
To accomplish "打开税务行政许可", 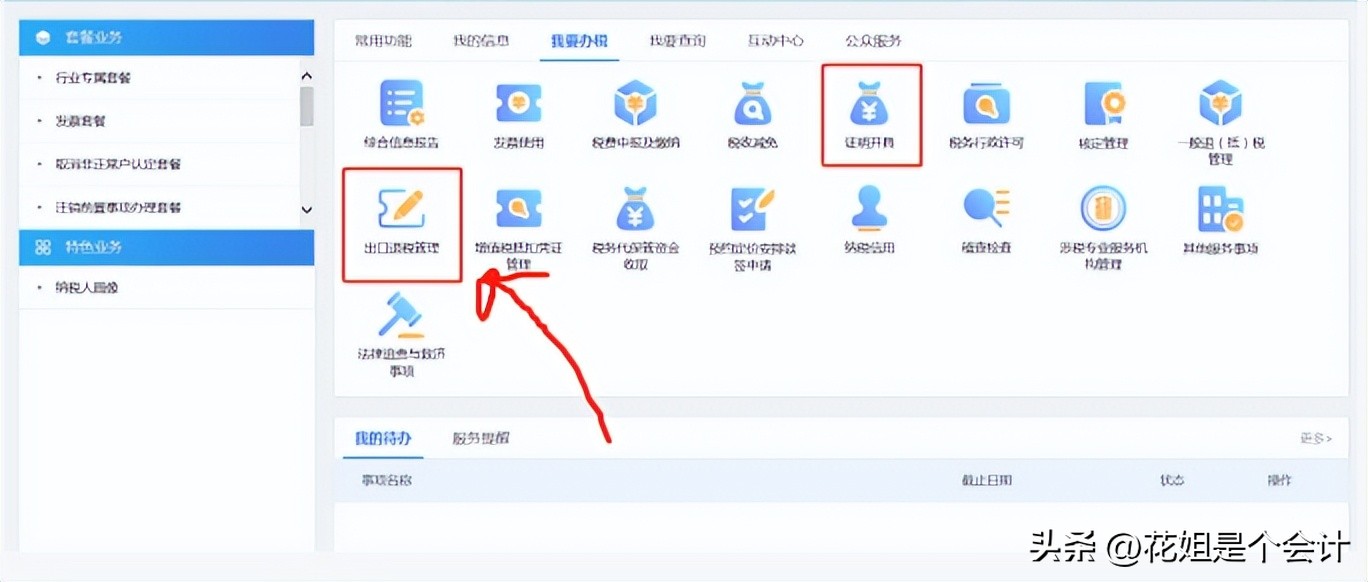I will 986,110.
